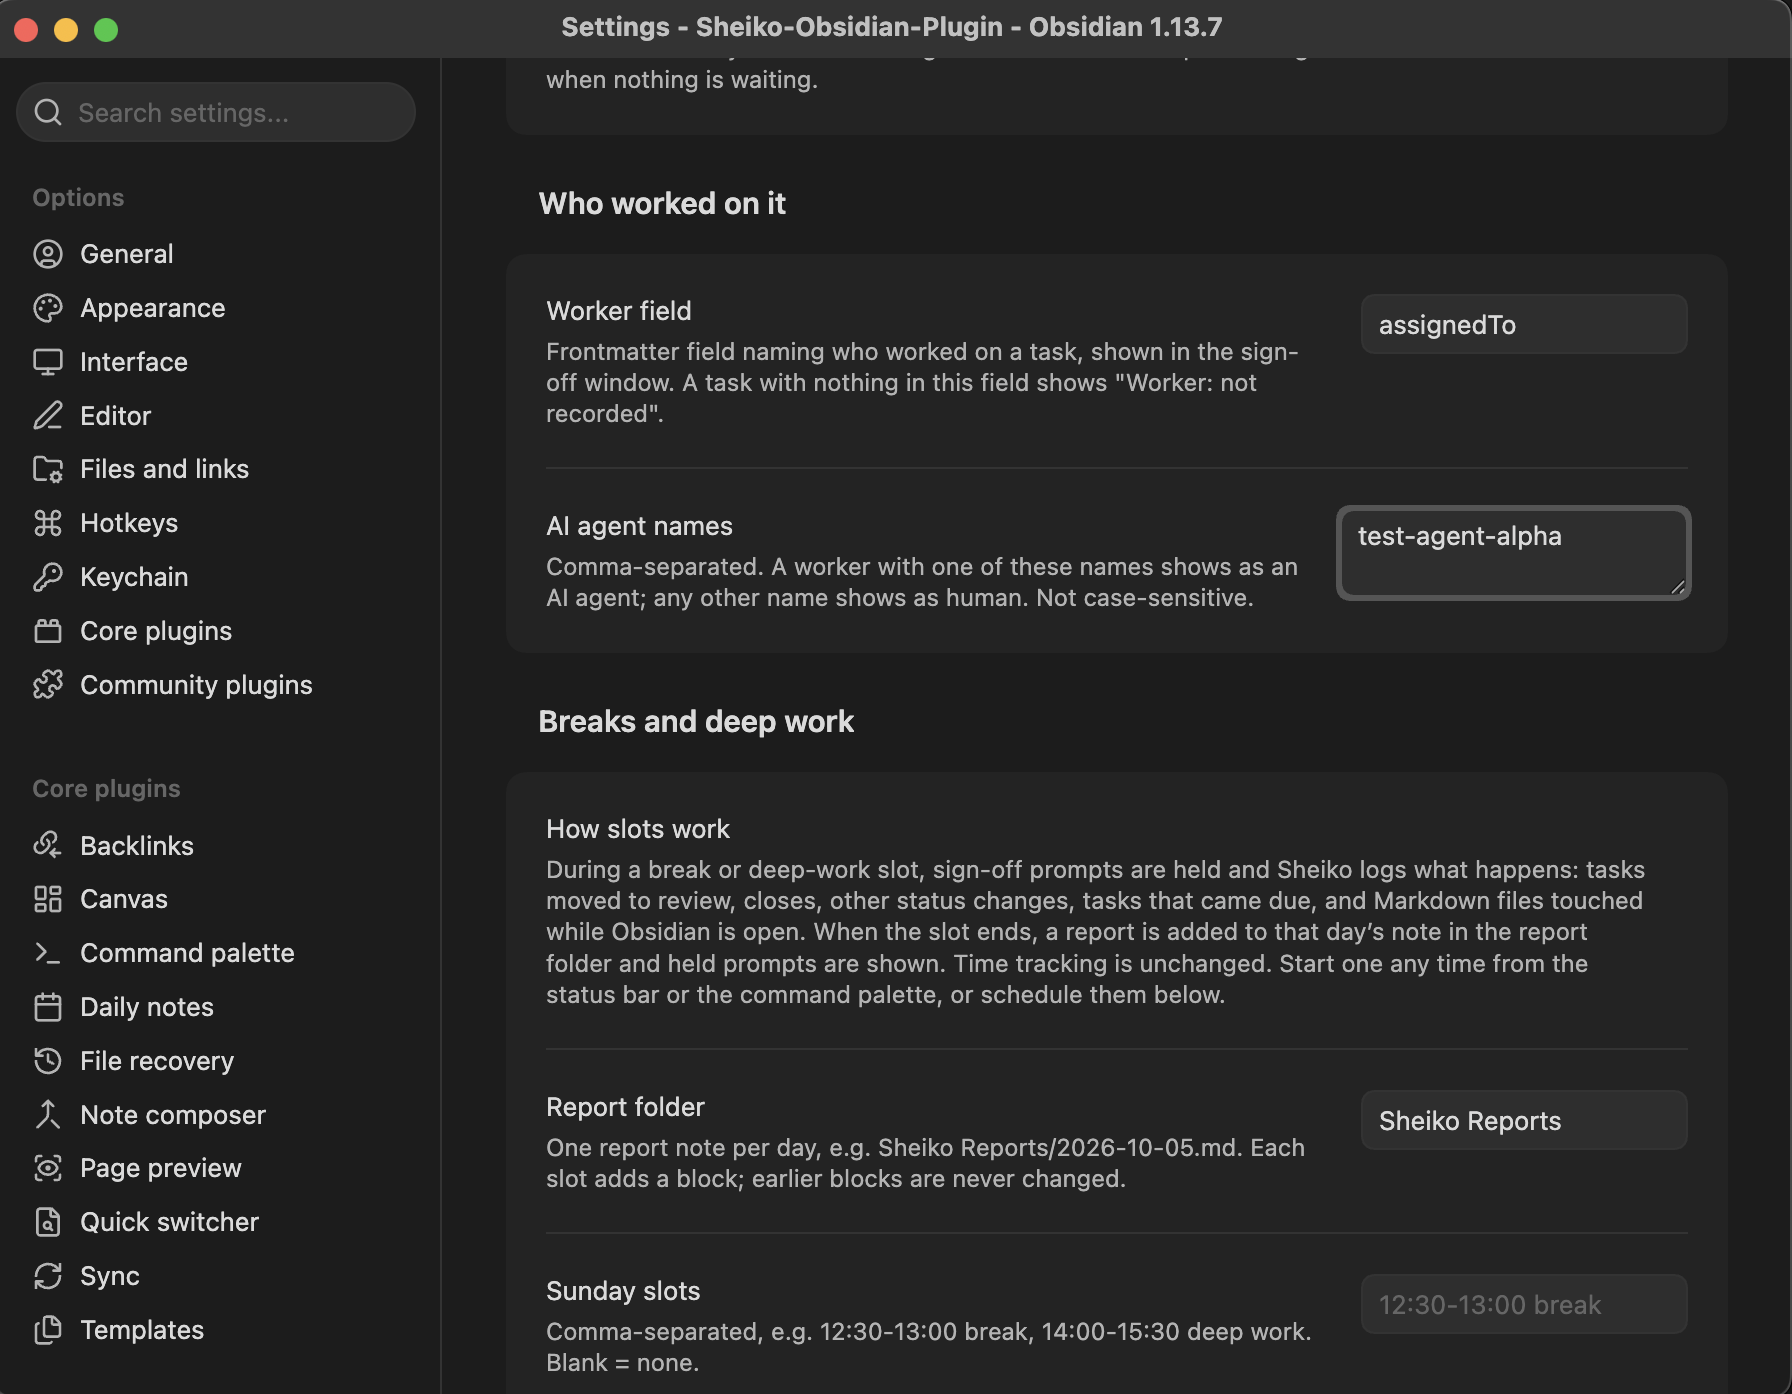
Task: Click the AI agent names text area
Action: [1514, 553]
